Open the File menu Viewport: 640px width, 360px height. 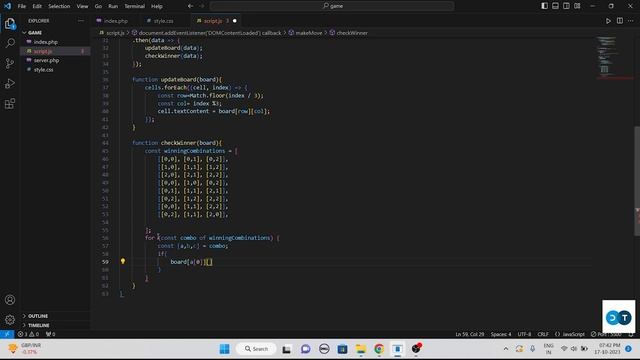coord(22,6)
